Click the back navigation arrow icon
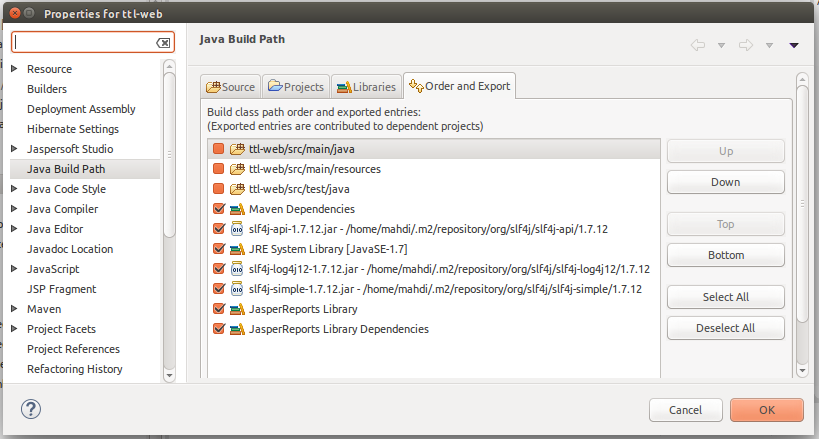 click(698, 45)
